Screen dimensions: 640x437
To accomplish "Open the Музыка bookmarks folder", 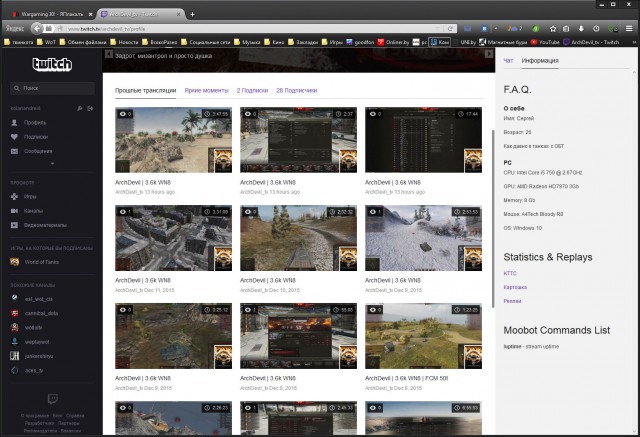I will pyautogui.click(x=247, y=42).
